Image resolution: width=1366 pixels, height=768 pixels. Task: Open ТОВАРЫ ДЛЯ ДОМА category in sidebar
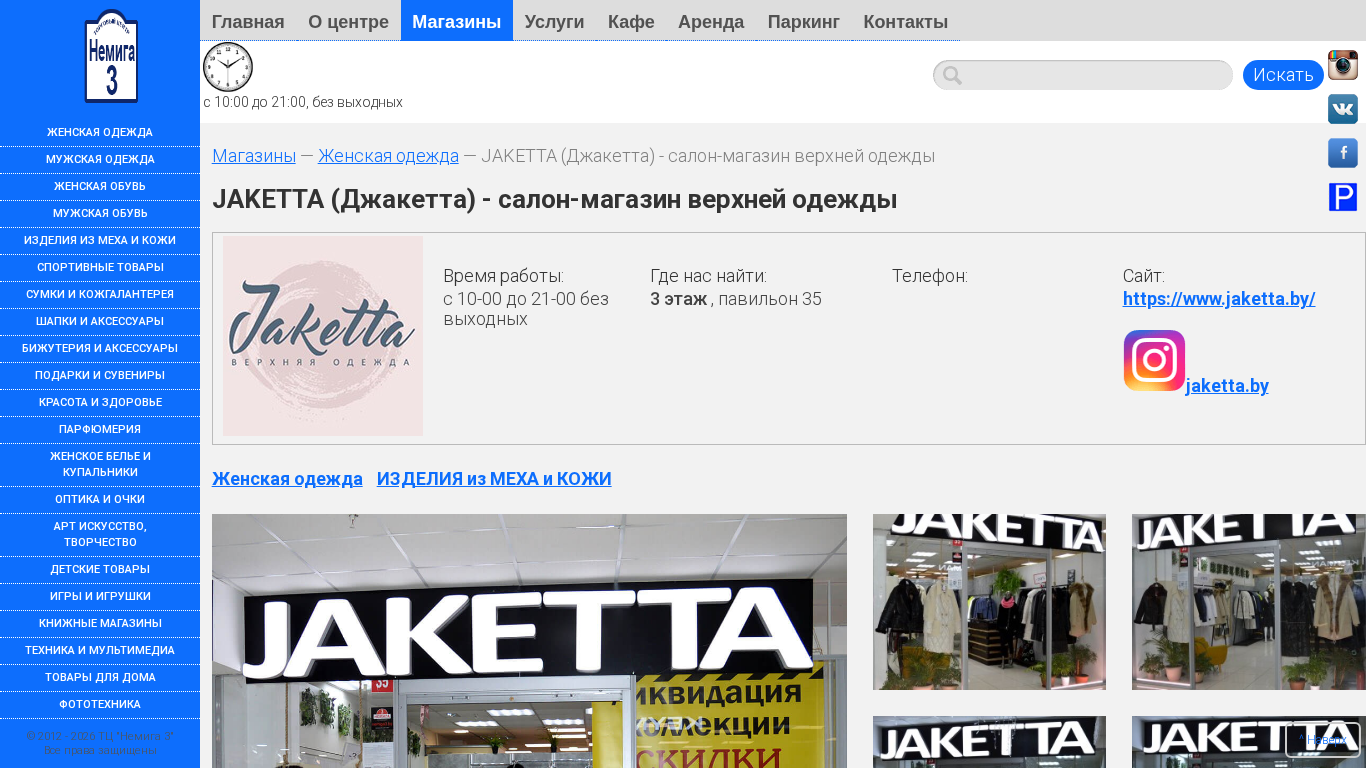pyautogui.click(x=100, y=677)
